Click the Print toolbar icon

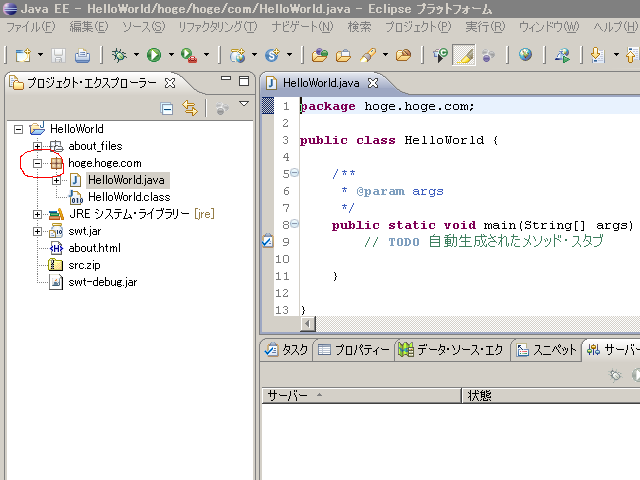click(82, 55)
